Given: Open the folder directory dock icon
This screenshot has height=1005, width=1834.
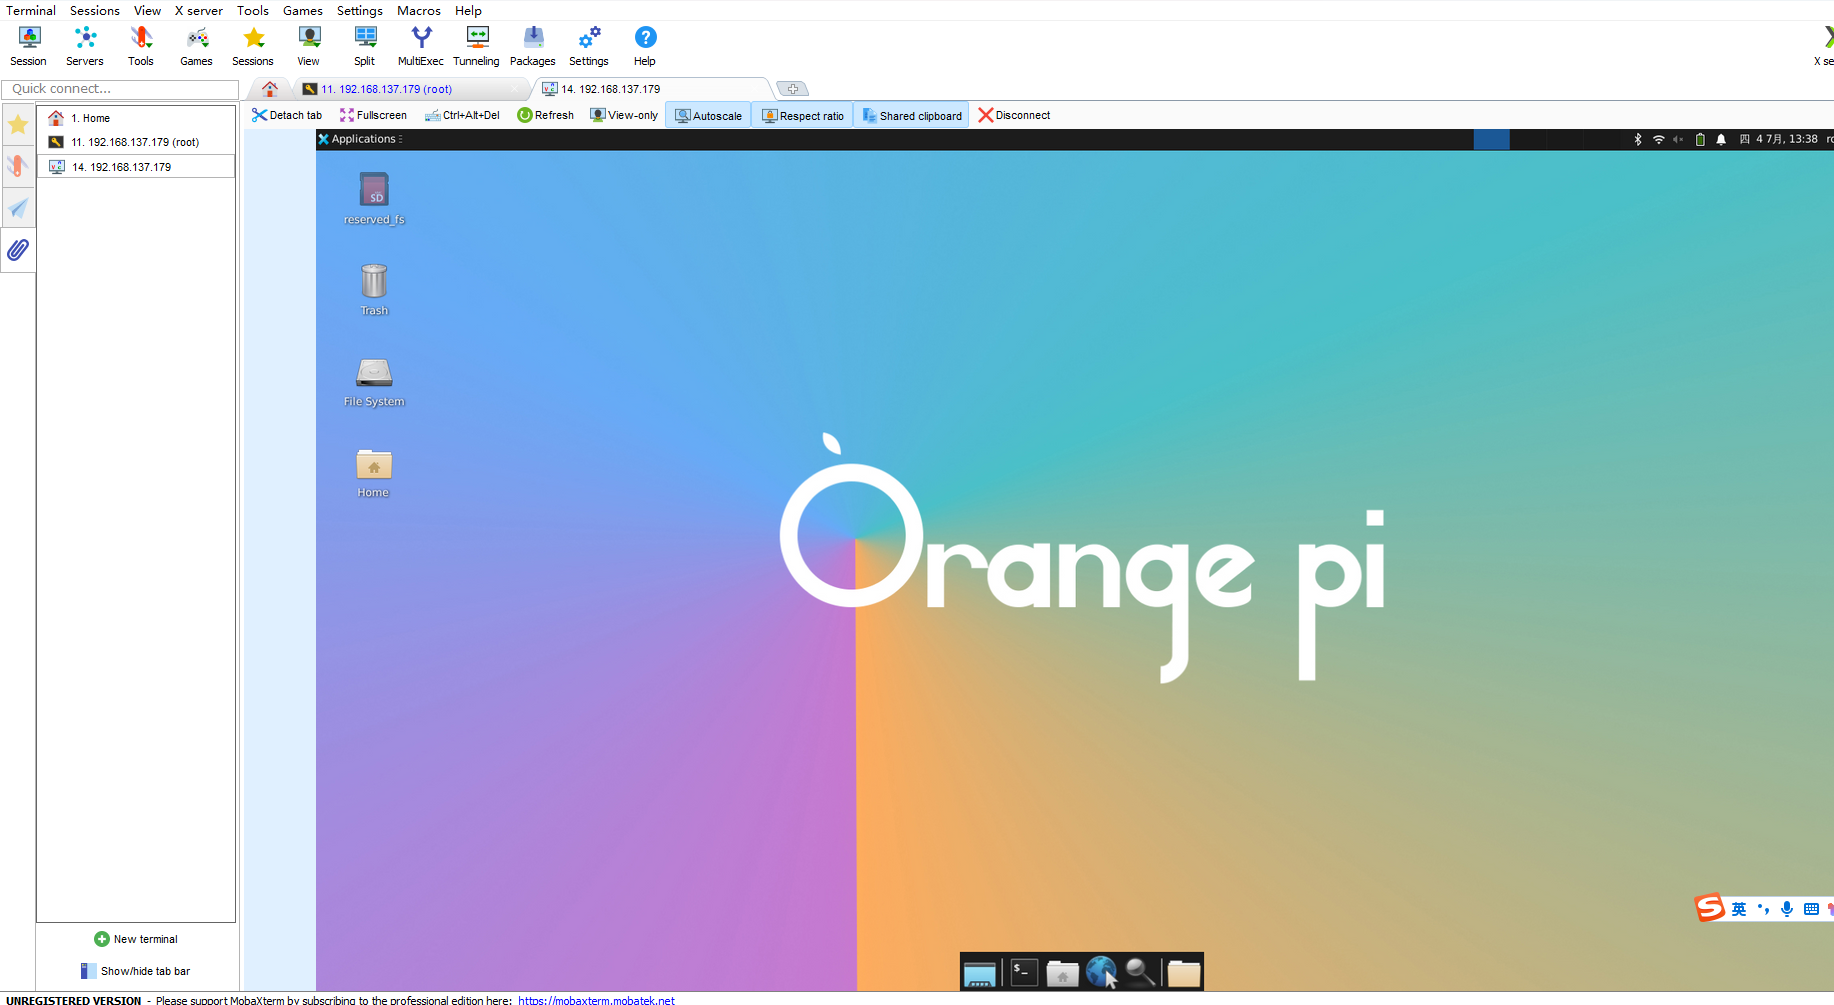Looking at the screenshot, I should [x=1184, y=973].
